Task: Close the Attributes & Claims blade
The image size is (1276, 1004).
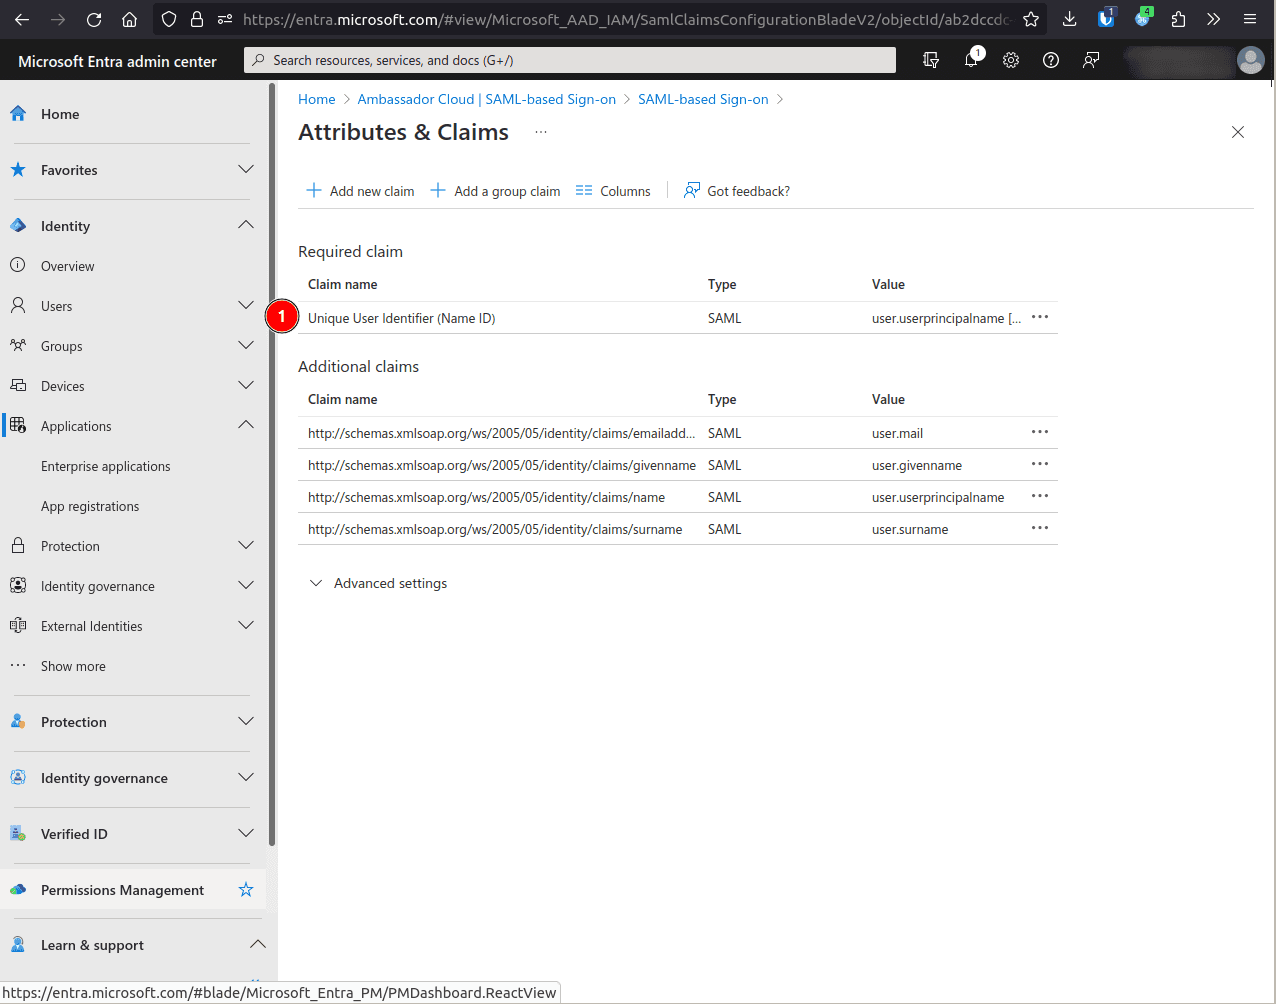Action: click(1238, 132)
